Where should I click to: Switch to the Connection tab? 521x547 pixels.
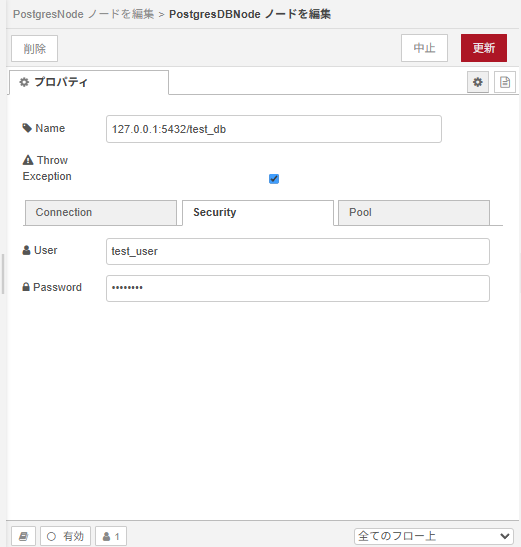[101, 212]
